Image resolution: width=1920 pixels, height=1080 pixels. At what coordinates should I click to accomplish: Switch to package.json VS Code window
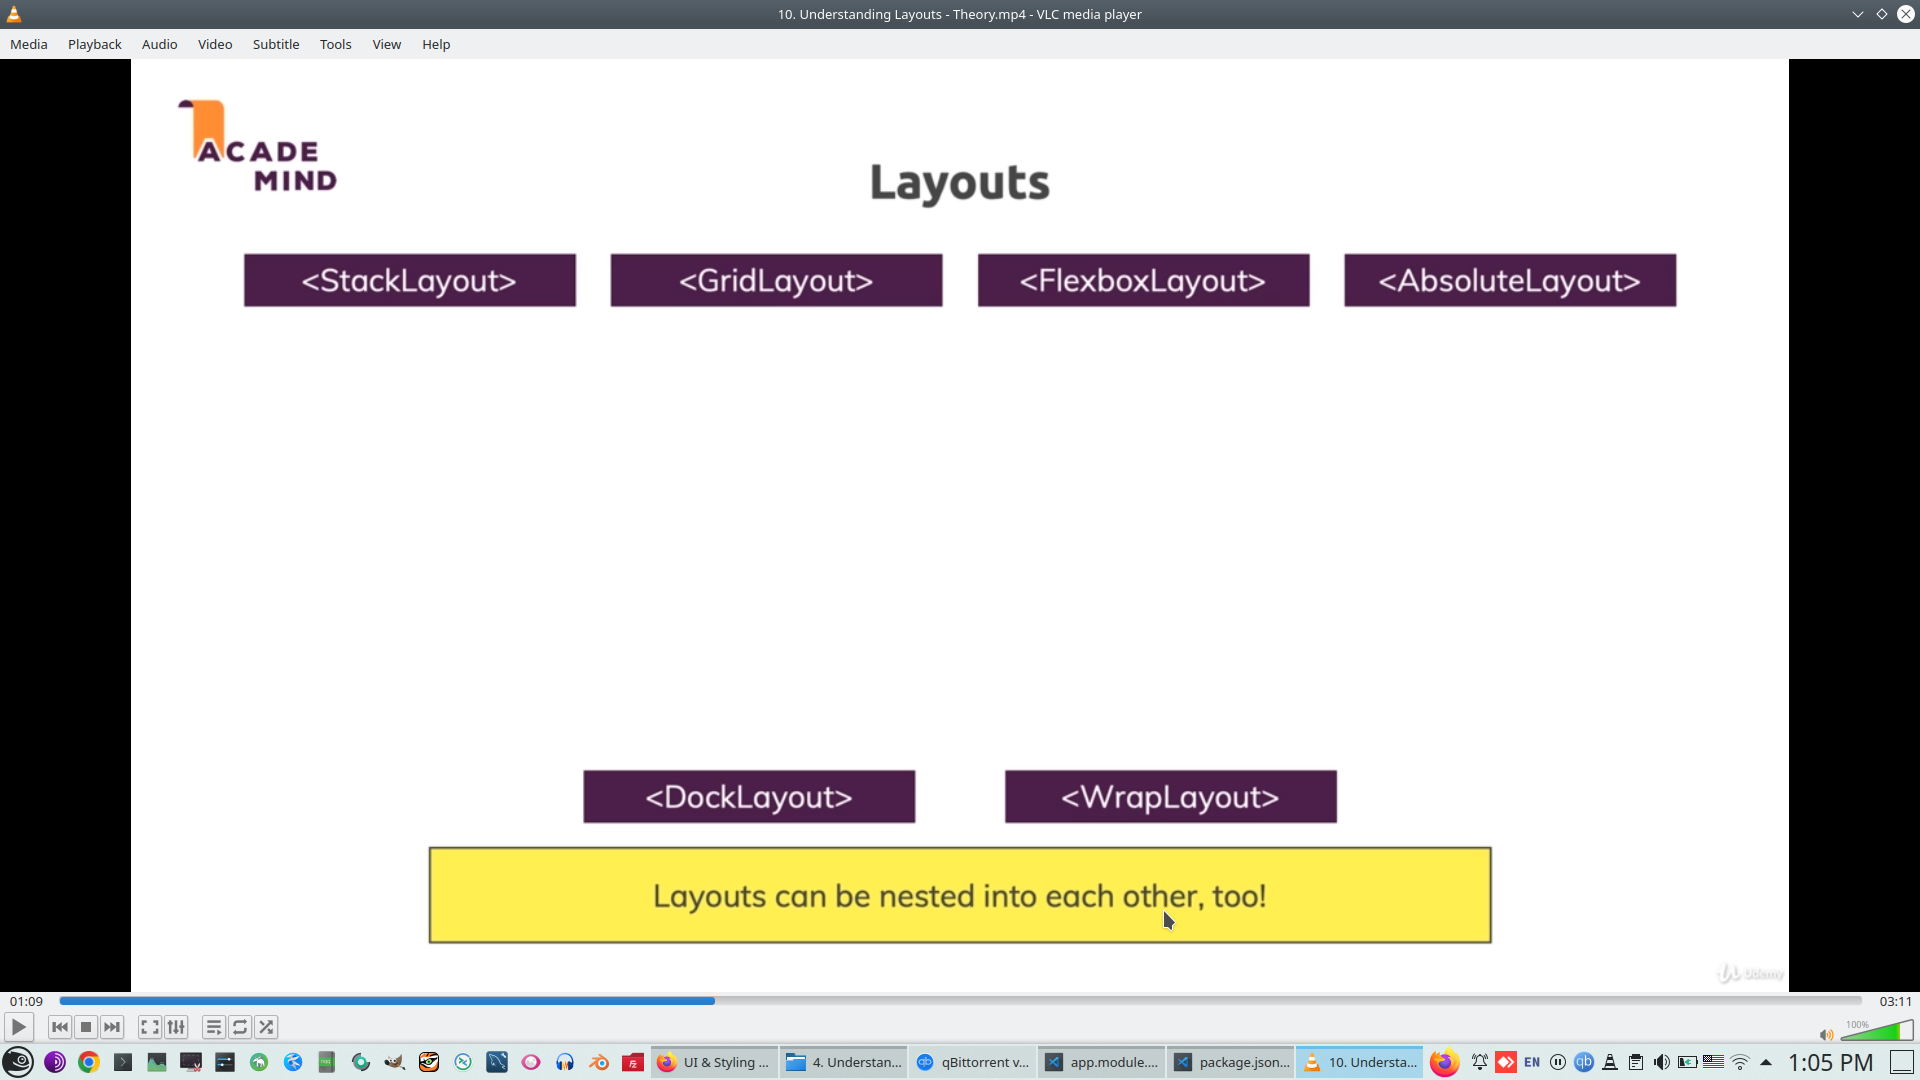(1230, 1062)
